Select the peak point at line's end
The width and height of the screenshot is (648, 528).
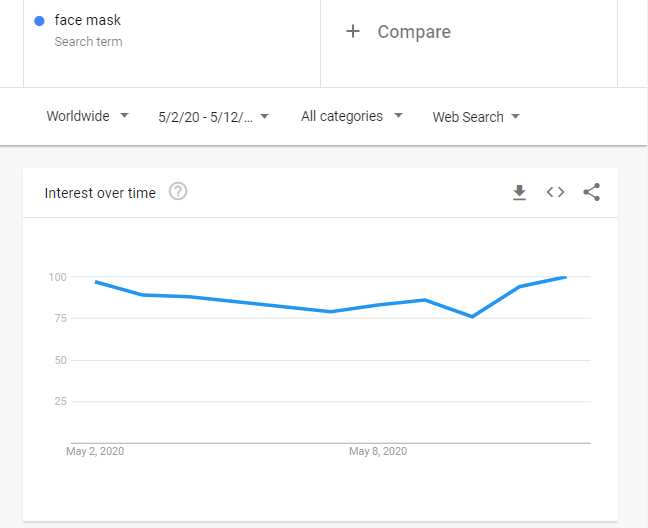point(566,277)
